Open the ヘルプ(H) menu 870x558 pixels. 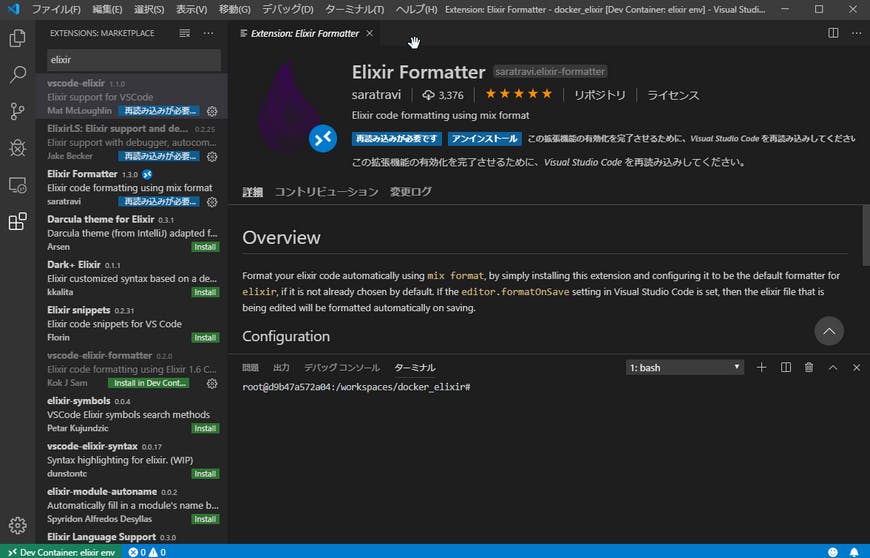[x=416, y=9]
